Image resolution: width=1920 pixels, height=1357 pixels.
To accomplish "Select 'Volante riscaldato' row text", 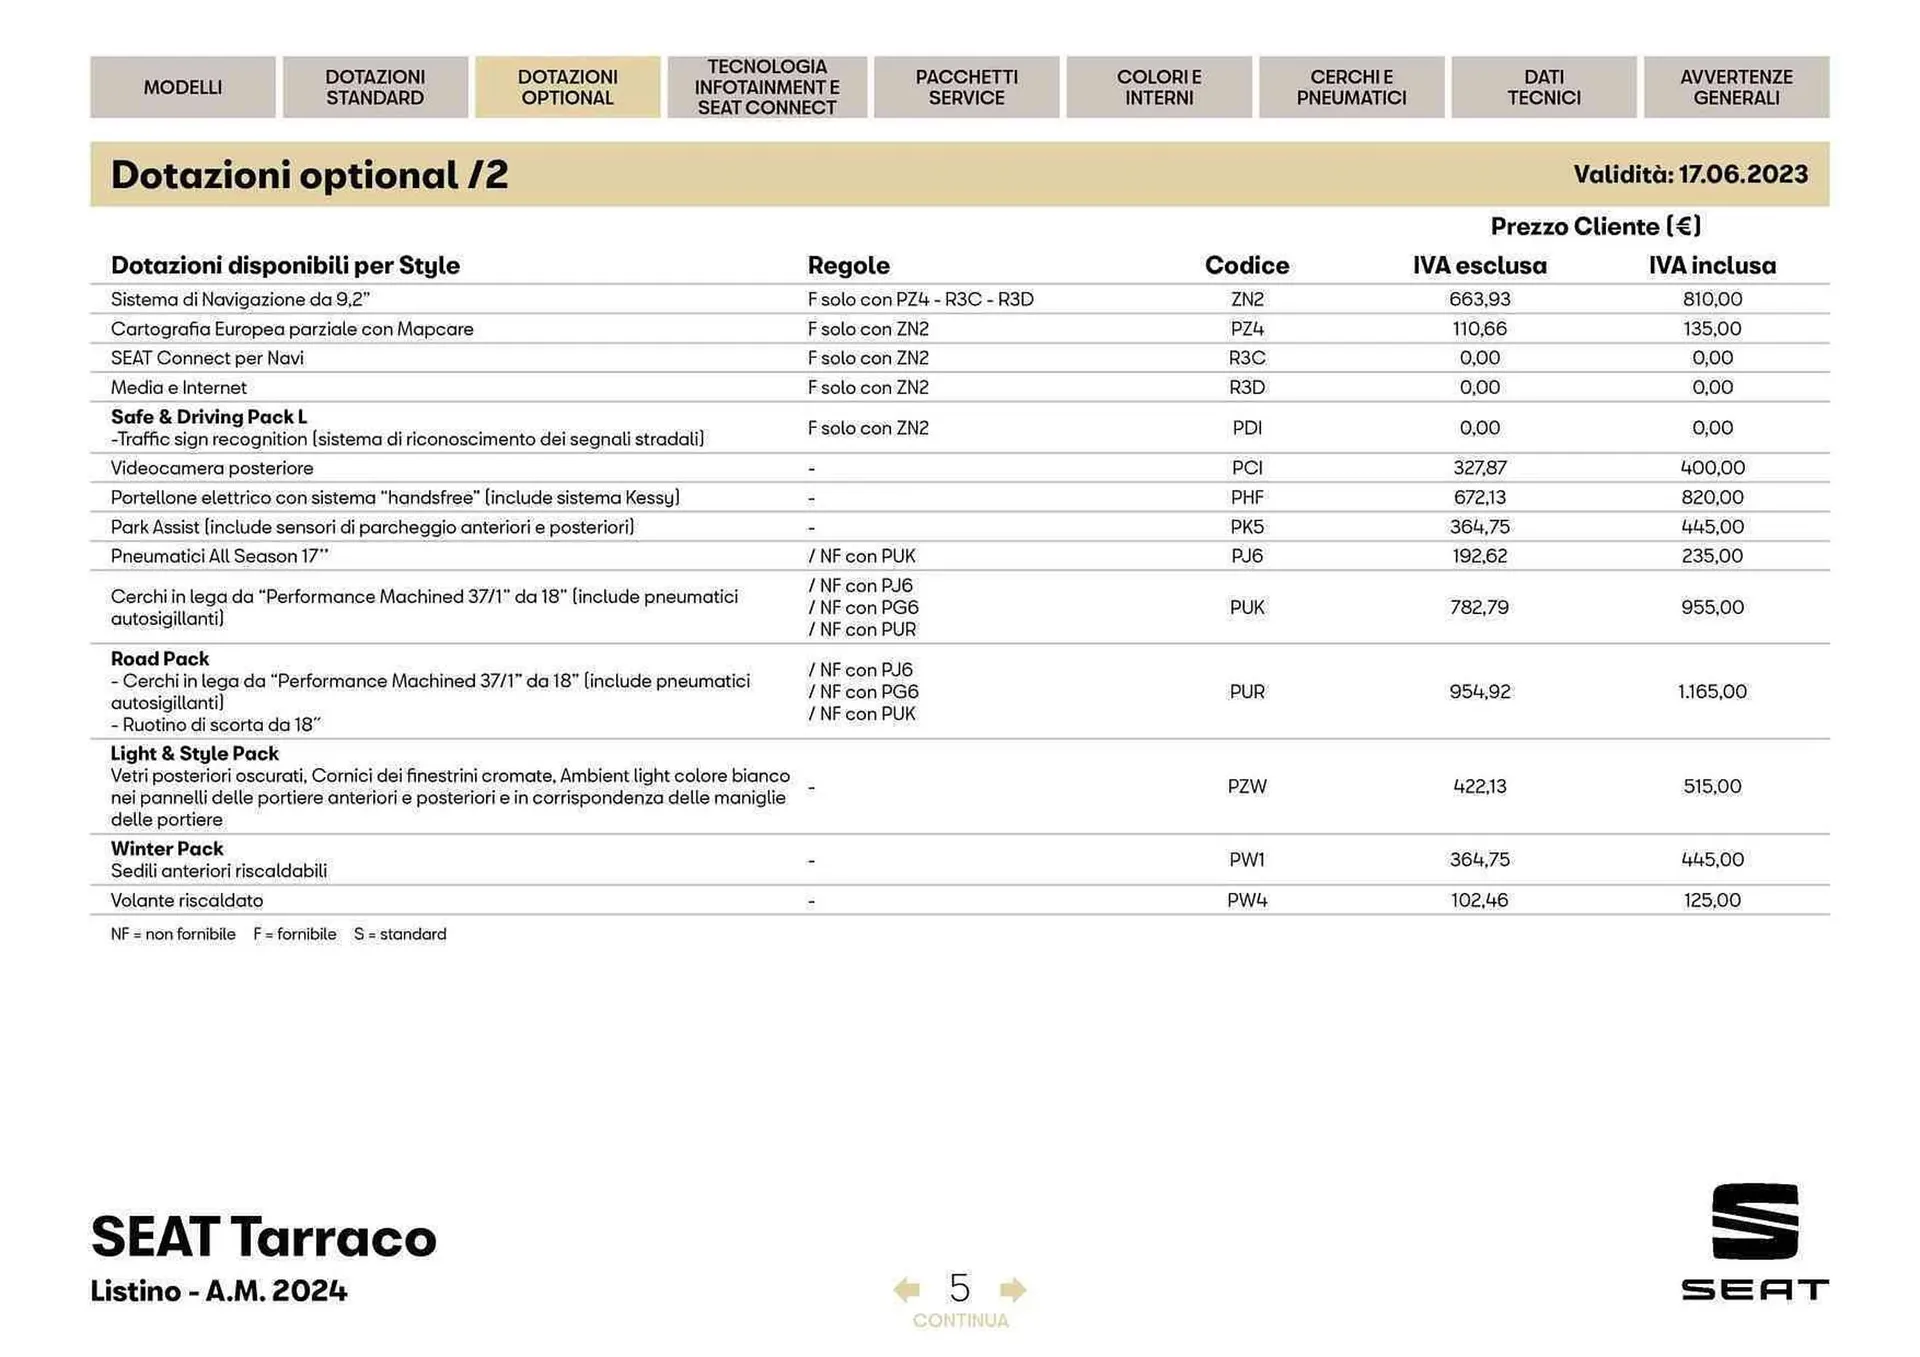I will pyautogui.click(x=187, y=900).
